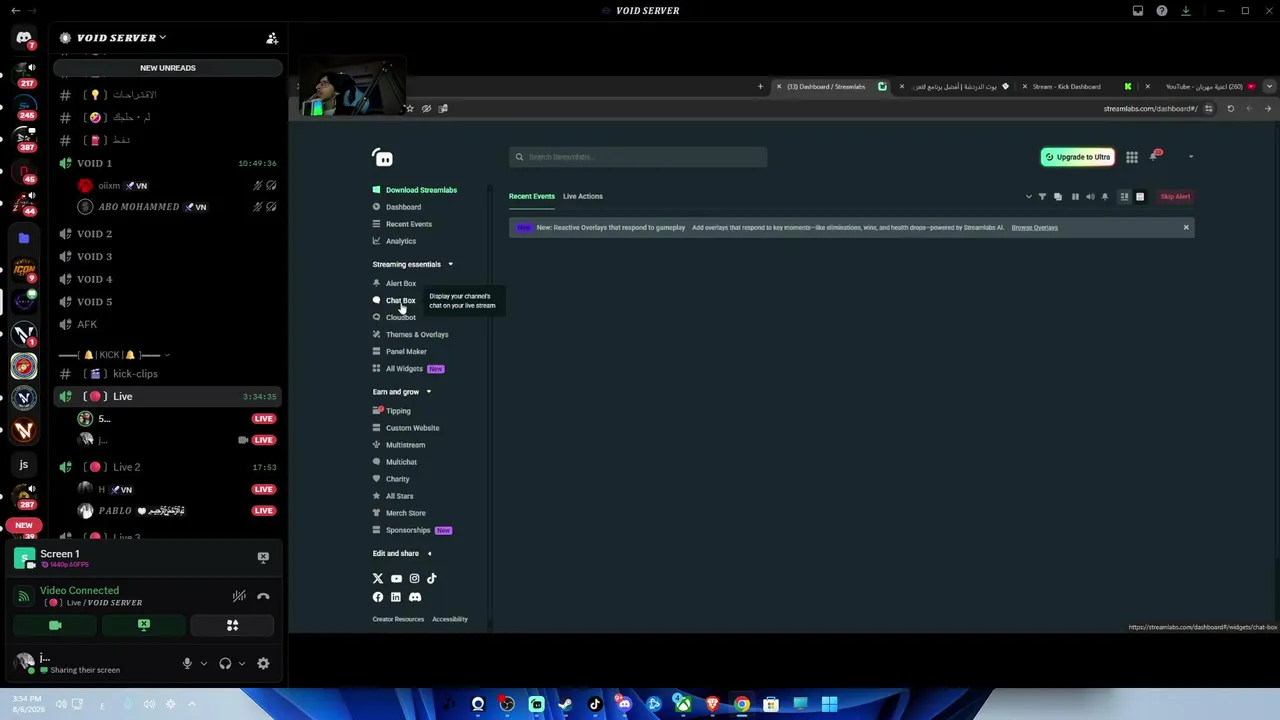Open the voice connection signal icon
Image resolution: width=1280 pixels, height=720 pixels.
point(23,596)
